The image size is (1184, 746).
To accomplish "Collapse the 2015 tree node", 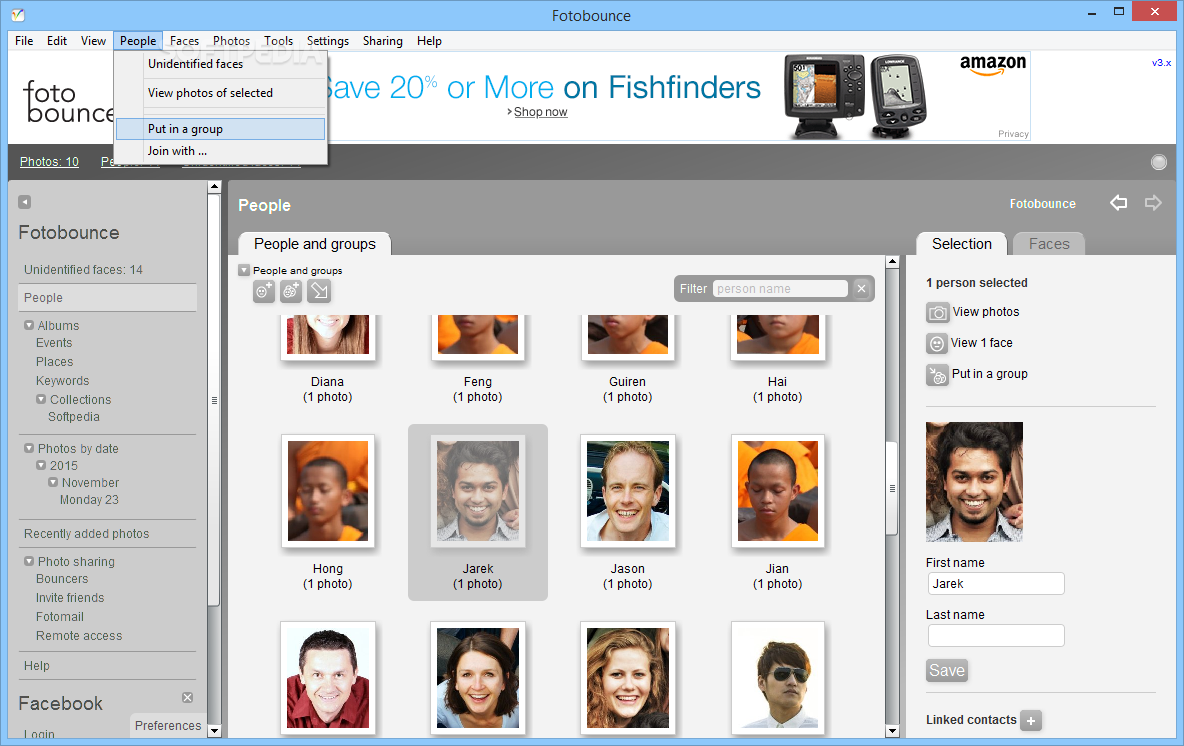I will pyautogui.click(x=41, y=465).
